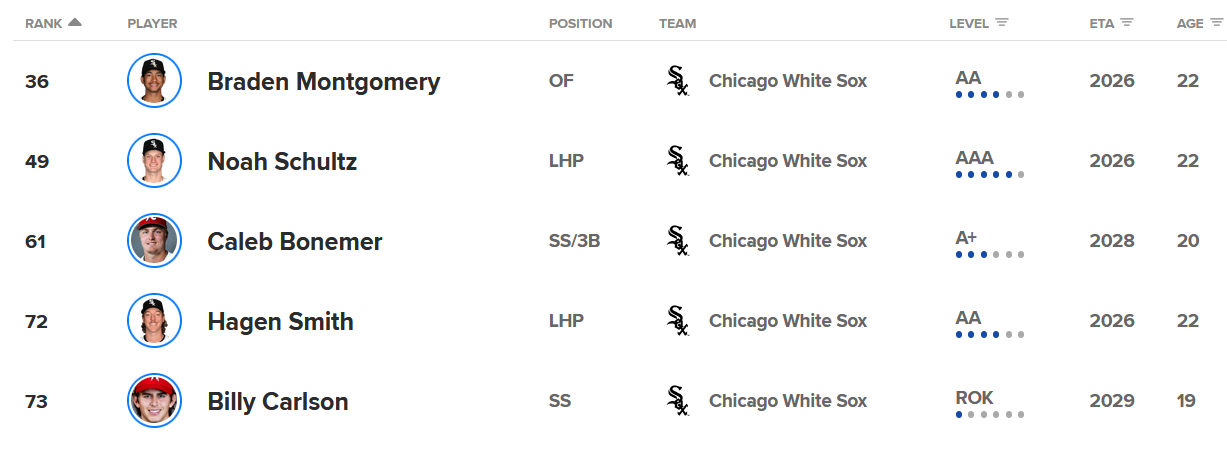View Billy Carlson's headshot
1227x468 pixels.
154,401
